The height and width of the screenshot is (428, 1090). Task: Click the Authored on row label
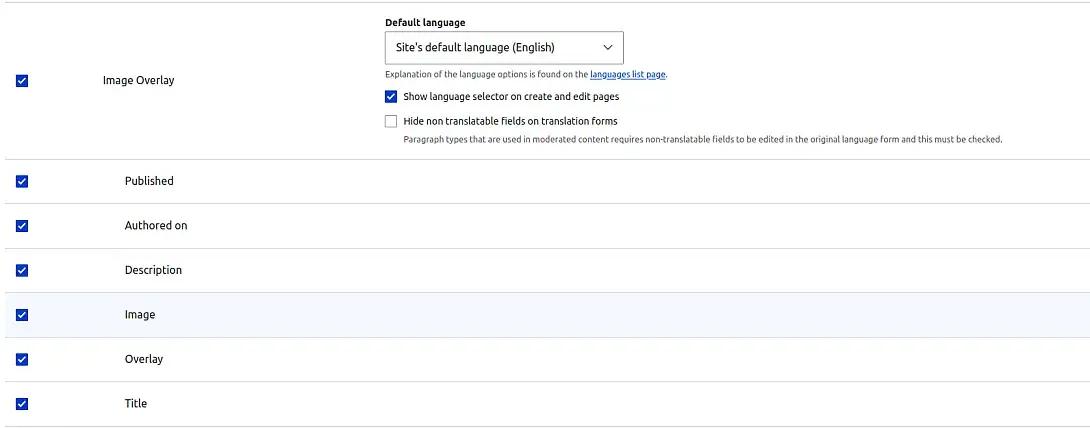(156, 225)
